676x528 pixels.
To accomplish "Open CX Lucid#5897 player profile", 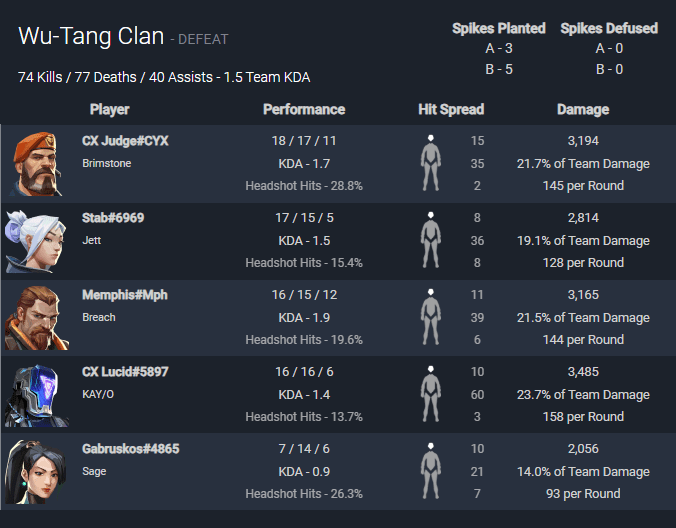I will [125, 372].
